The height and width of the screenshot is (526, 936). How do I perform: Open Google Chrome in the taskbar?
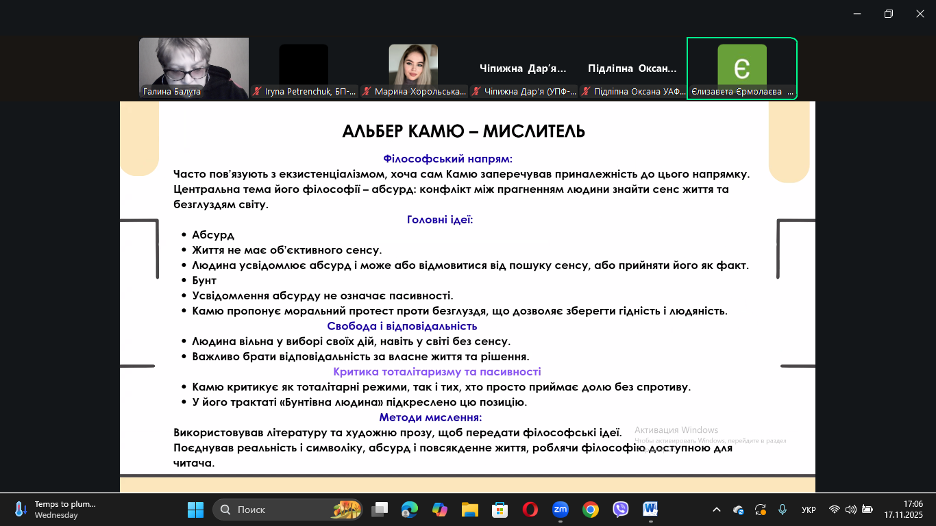point(590,509)
